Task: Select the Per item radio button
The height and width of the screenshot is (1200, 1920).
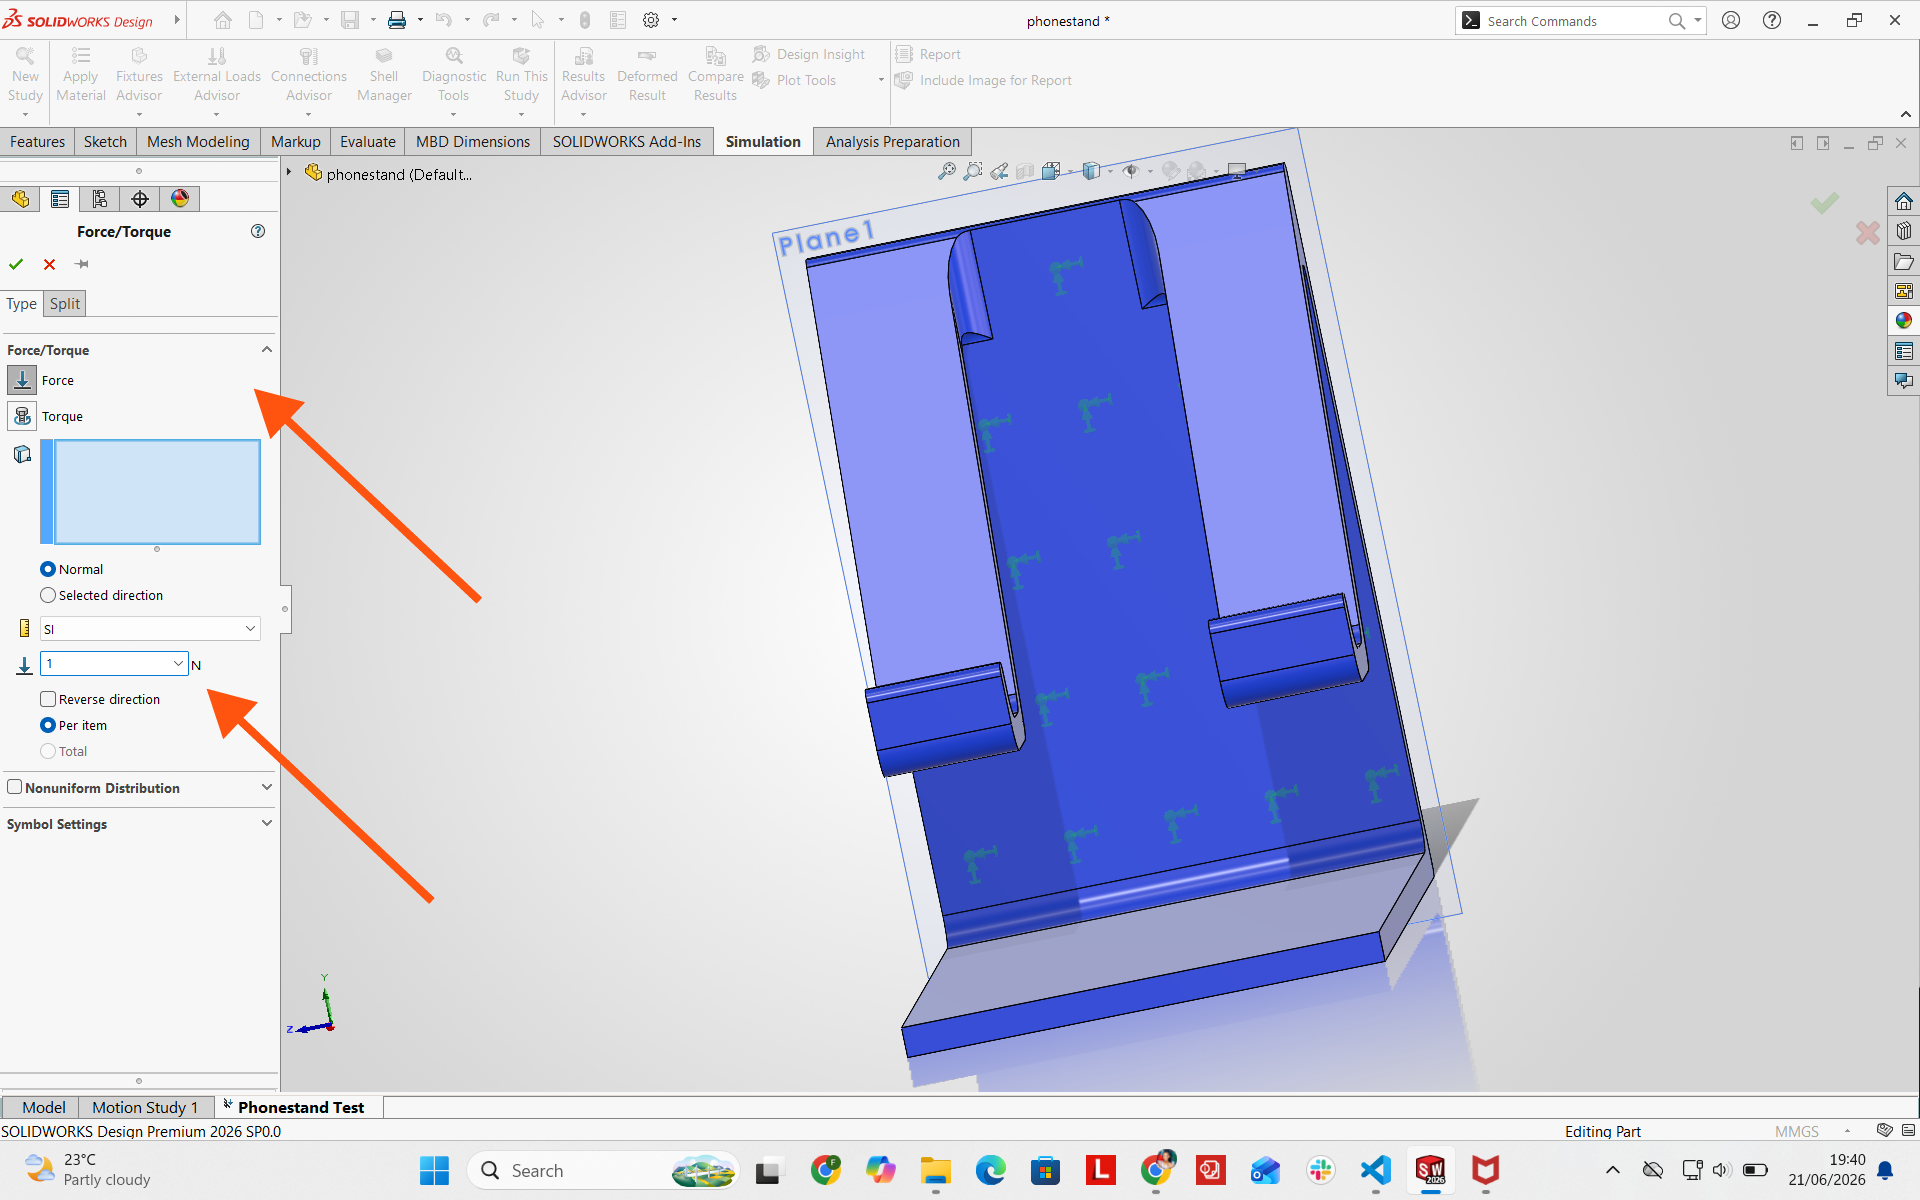Action: [x=48, y=725]
